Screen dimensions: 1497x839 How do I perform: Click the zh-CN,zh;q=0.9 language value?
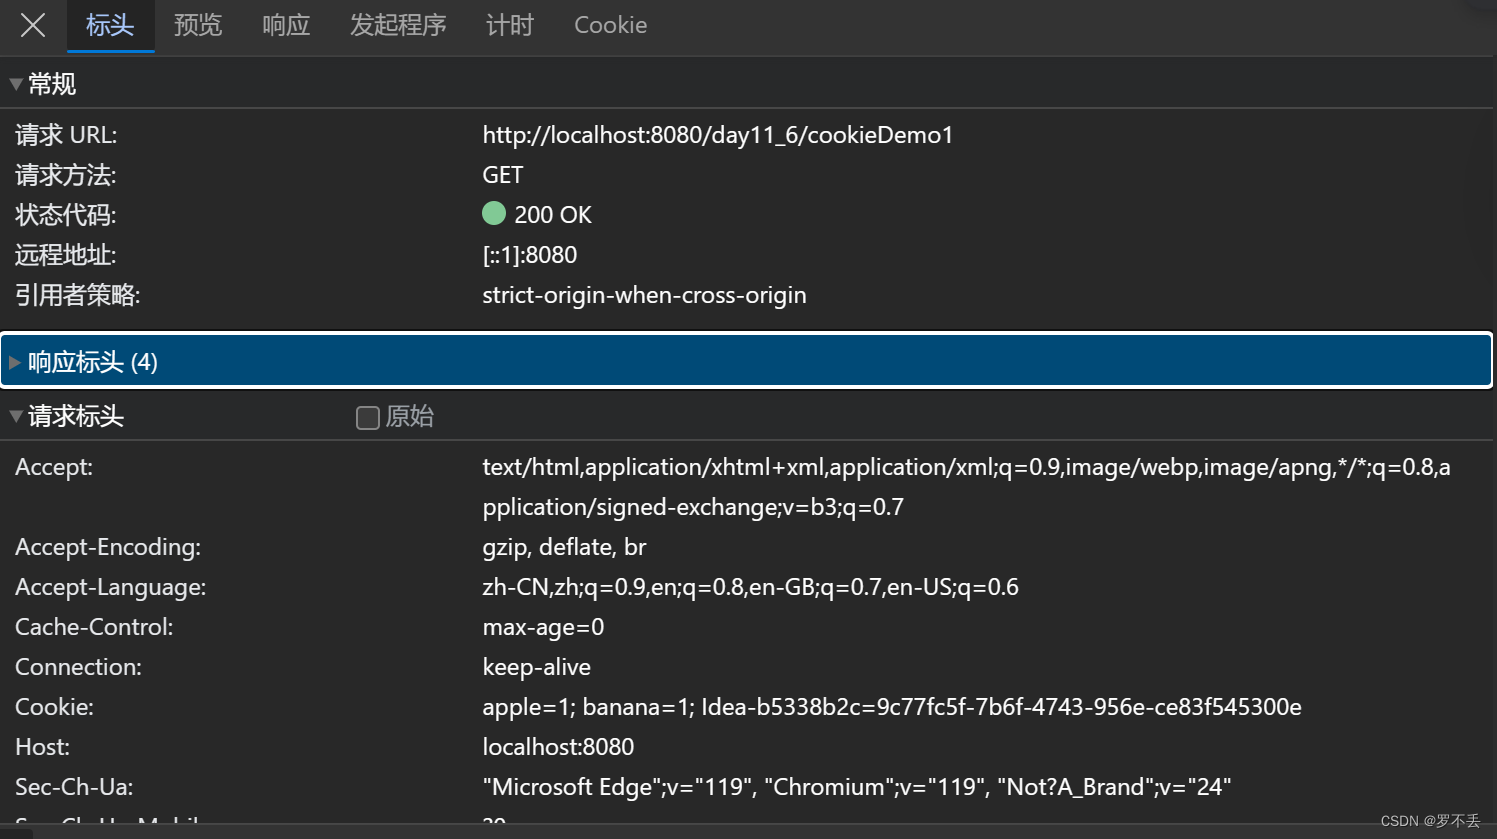point(750,587)
